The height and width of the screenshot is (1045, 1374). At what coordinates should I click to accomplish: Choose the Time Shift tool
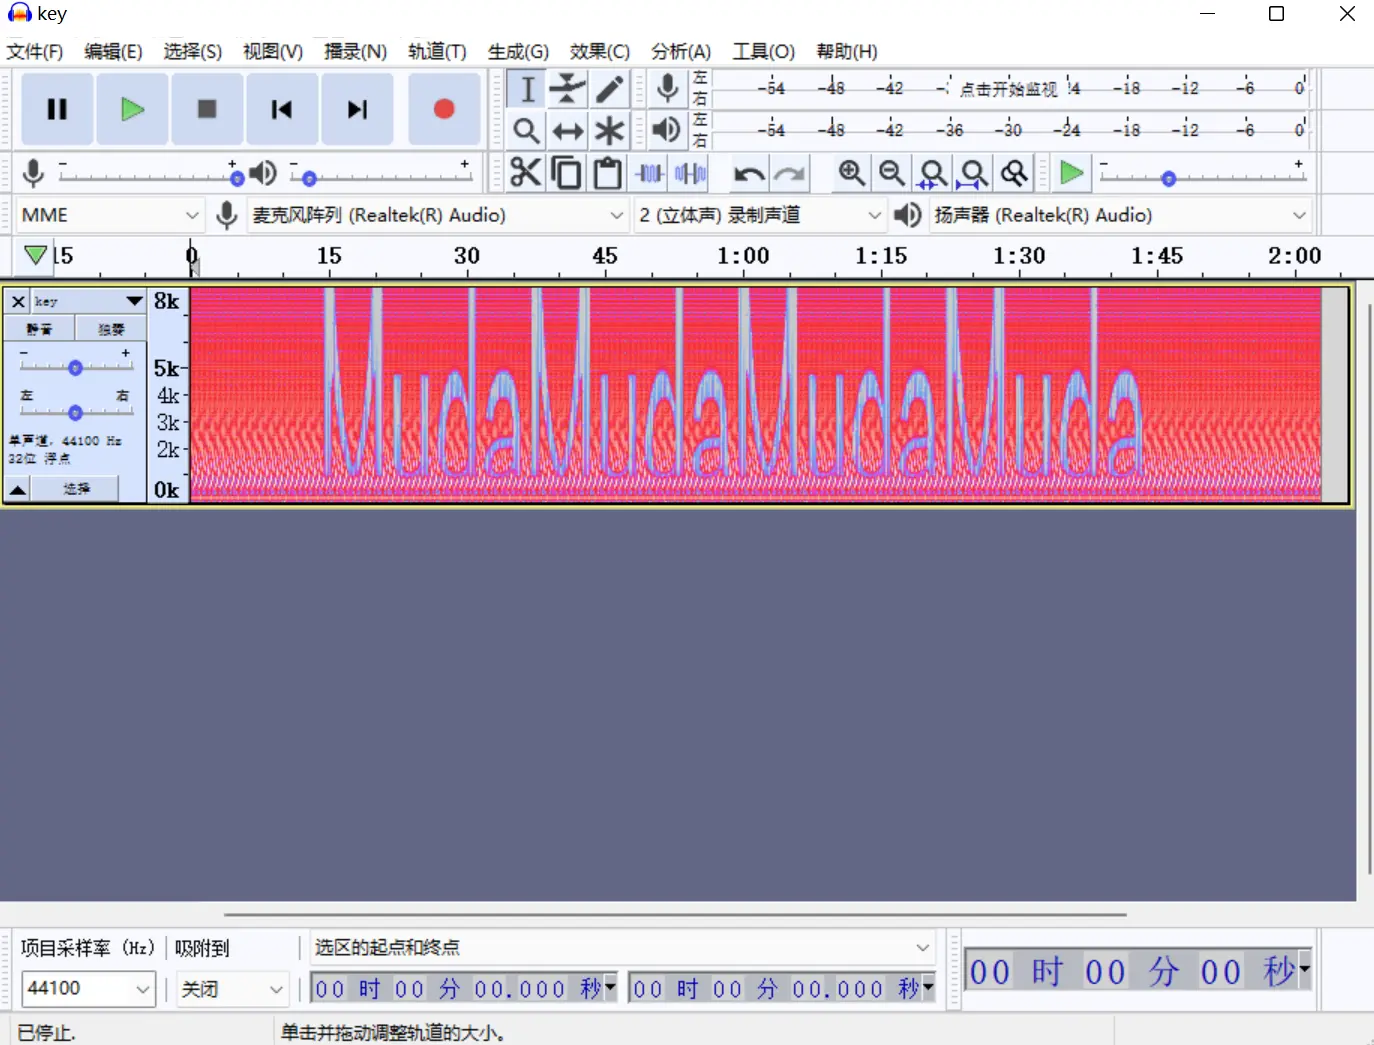click(x=567, y=131)
